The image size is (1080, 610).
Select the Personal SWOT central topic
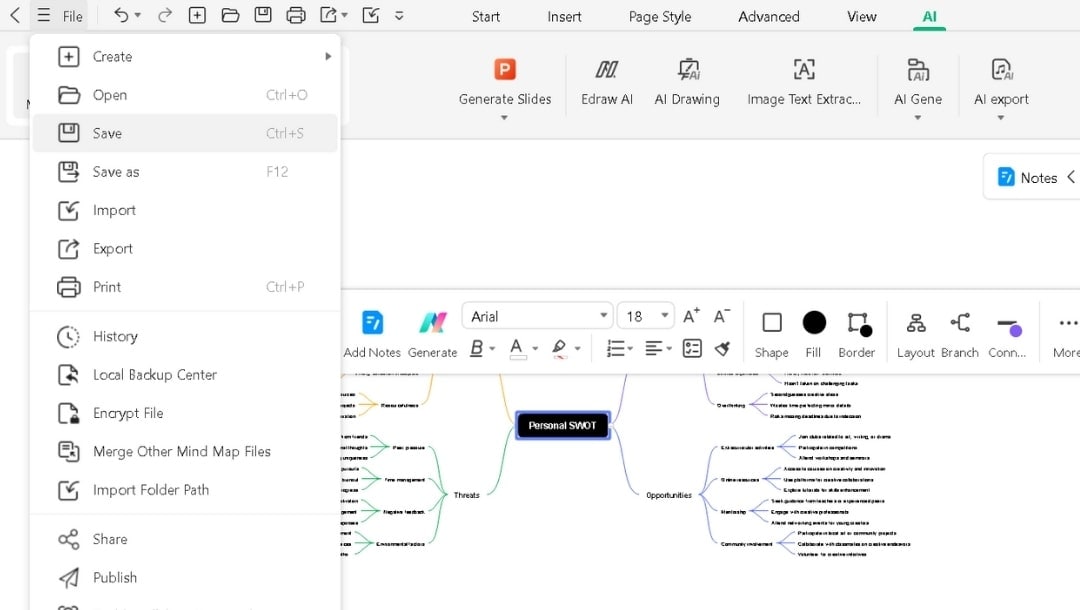[562, 425]
